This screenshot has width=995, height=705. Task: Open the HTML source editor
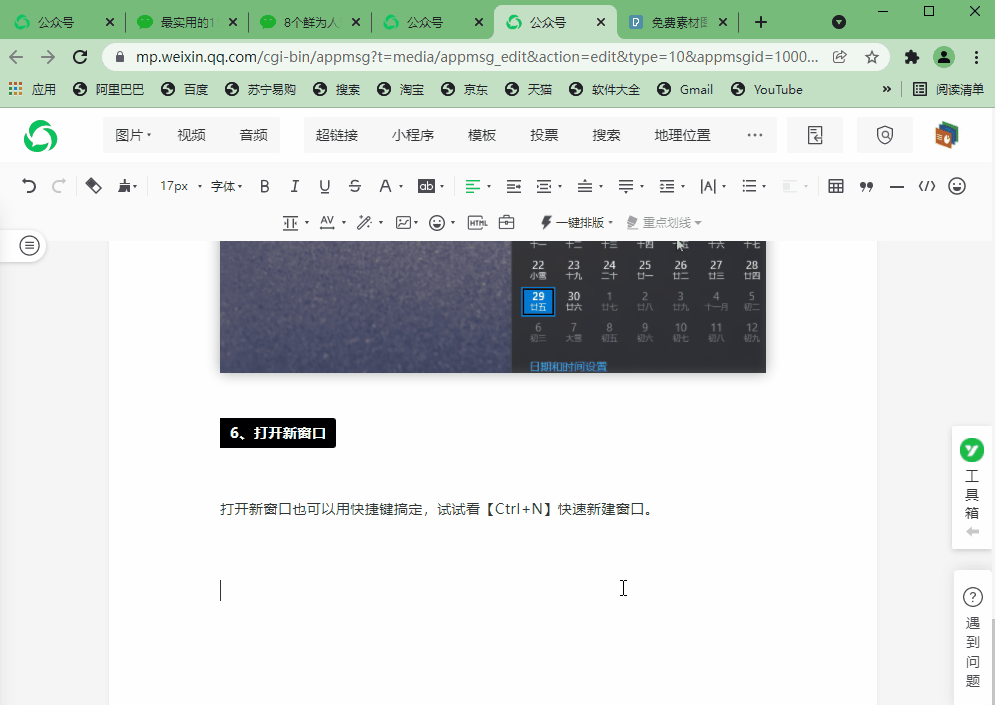point(477,222)
